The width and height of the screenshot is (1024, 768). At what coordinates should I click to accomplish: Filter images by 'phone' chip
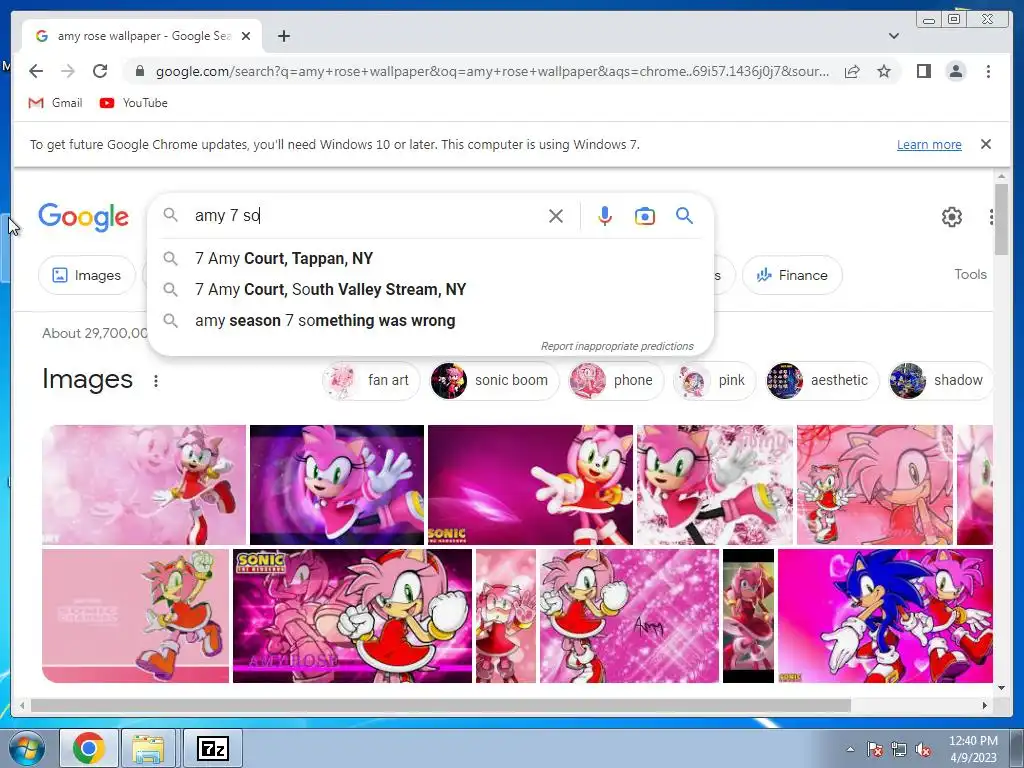click(x=616, y=380)
